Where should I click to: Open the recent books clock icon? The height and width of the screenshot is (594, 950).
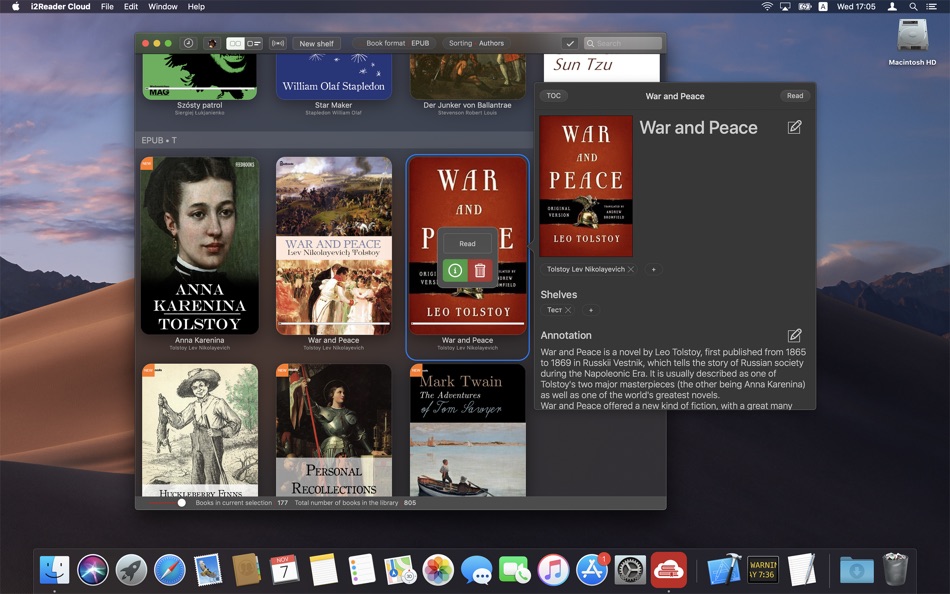coord(188,43)
